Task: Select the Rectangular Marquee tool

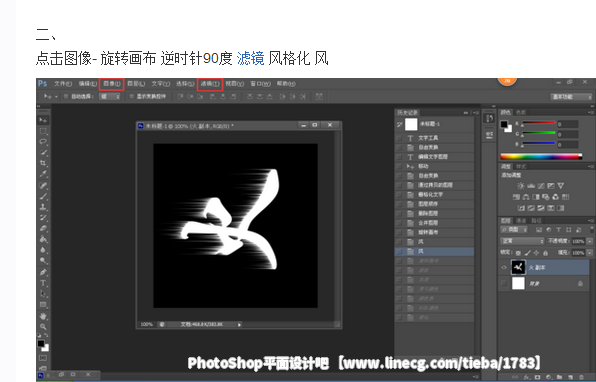Action: pyautogui.click(x=43, y=131)
